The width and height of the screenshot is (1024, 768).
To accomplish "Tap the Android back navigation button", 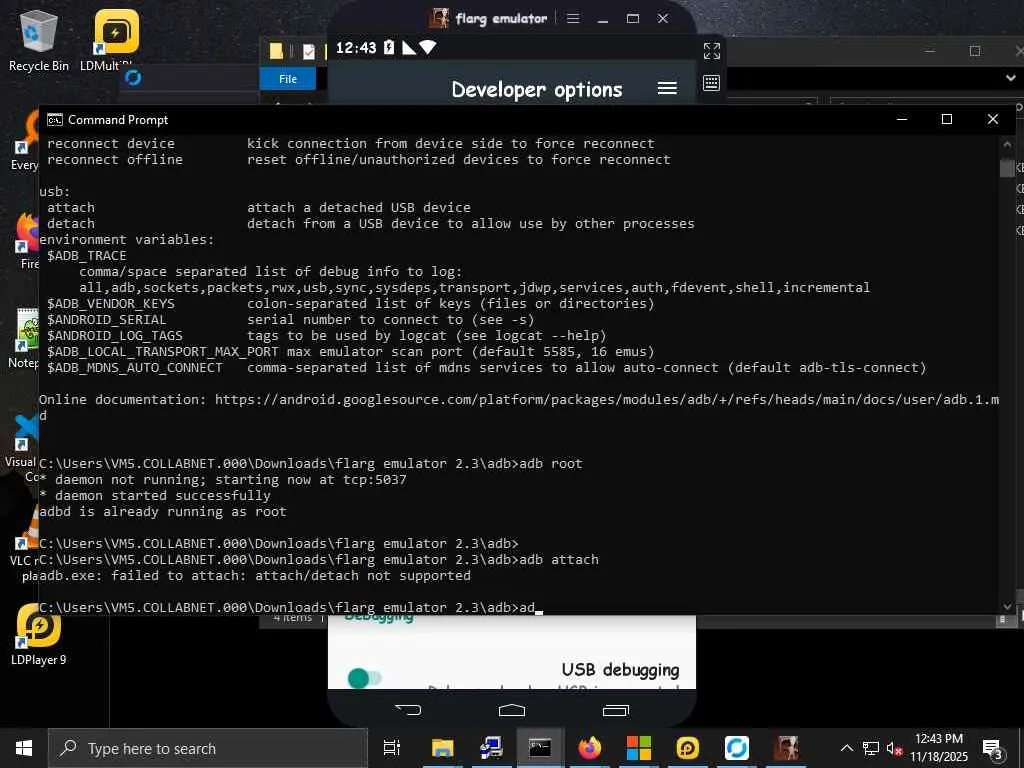I will 409,710.
